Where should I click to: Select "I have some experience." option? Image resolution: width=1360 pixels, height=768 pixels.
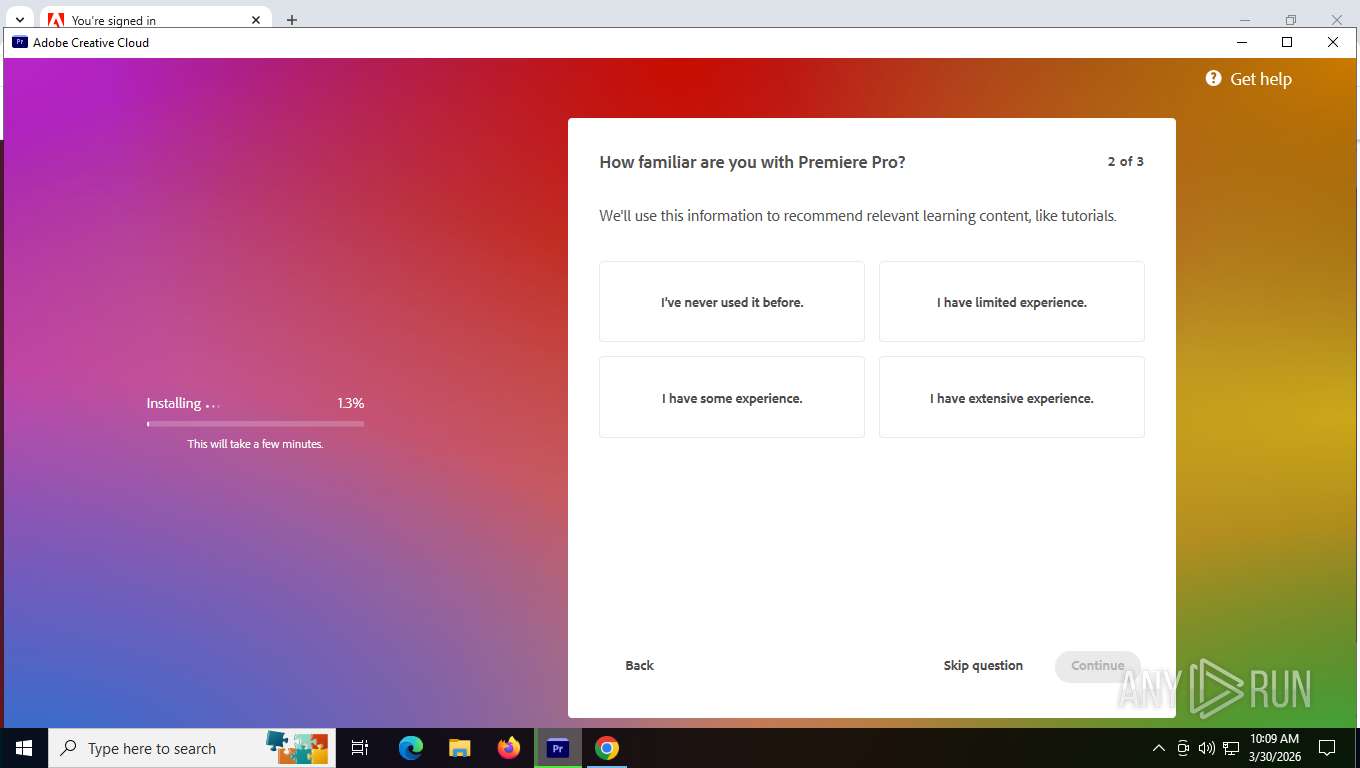click(x=732, y=398)
